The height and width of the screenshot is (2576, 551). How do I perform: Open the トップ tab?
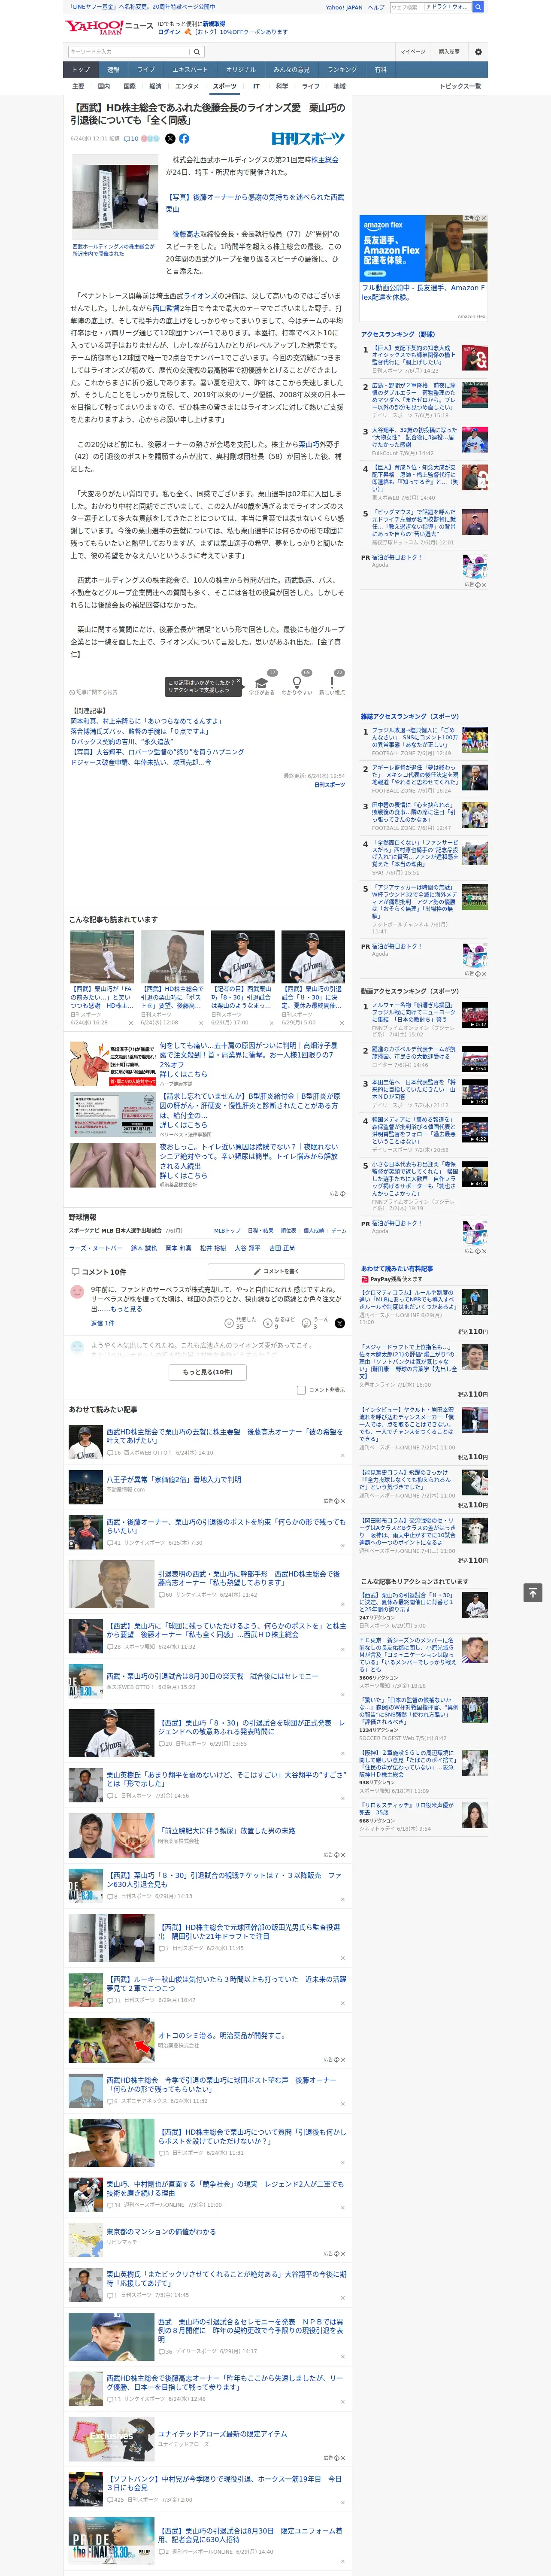tap(81, 70)
